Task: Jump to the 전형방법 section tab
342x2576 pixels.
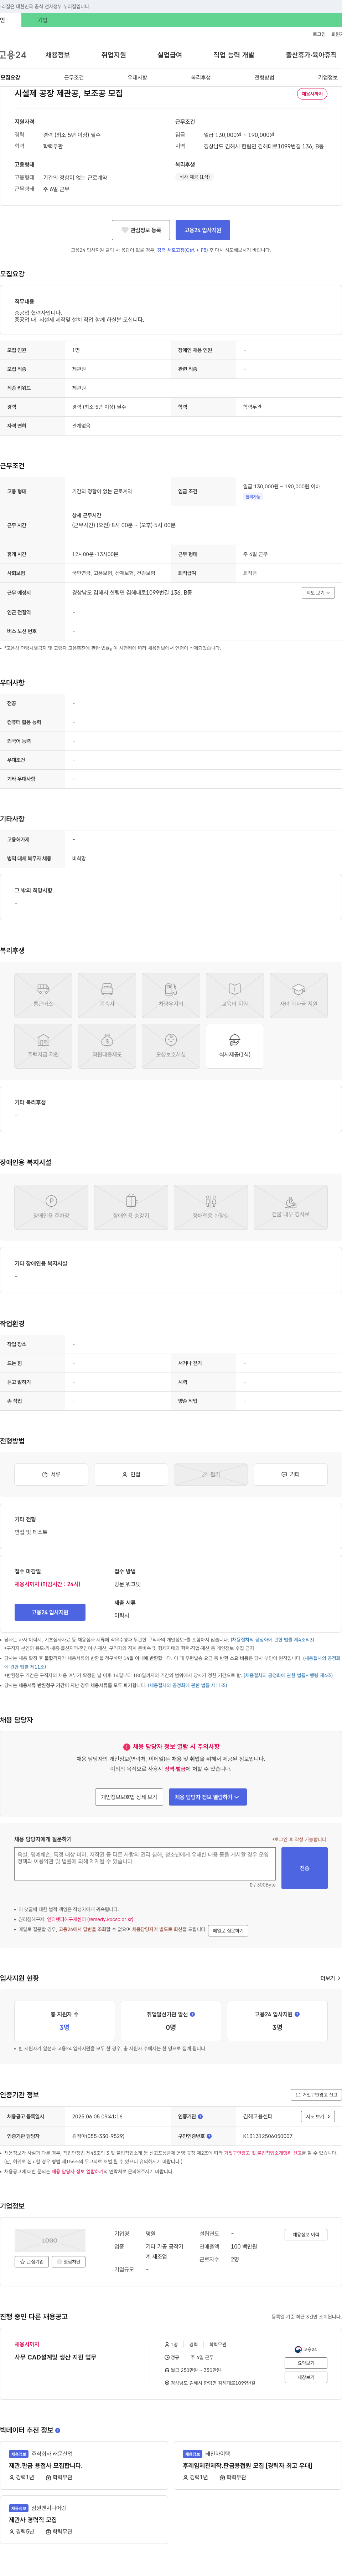Action: 264,77
